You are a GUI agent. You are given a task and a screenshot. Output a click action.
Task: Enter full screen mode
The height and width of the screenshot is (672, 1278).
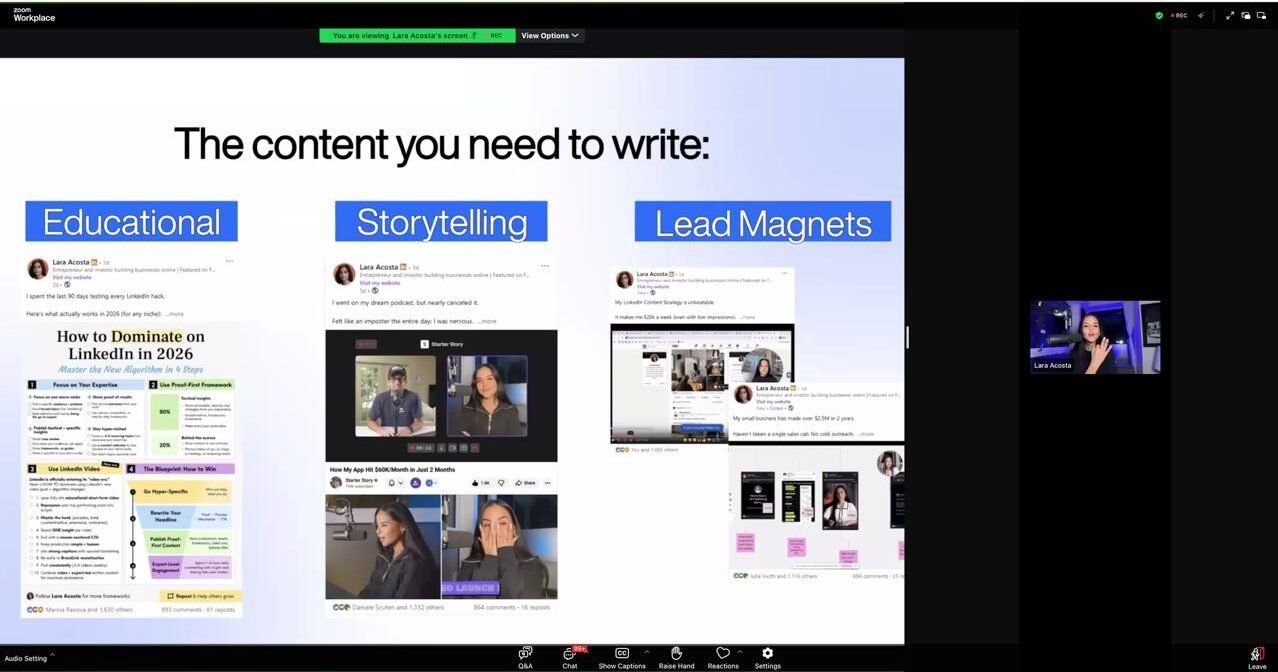click(1230, 15)
